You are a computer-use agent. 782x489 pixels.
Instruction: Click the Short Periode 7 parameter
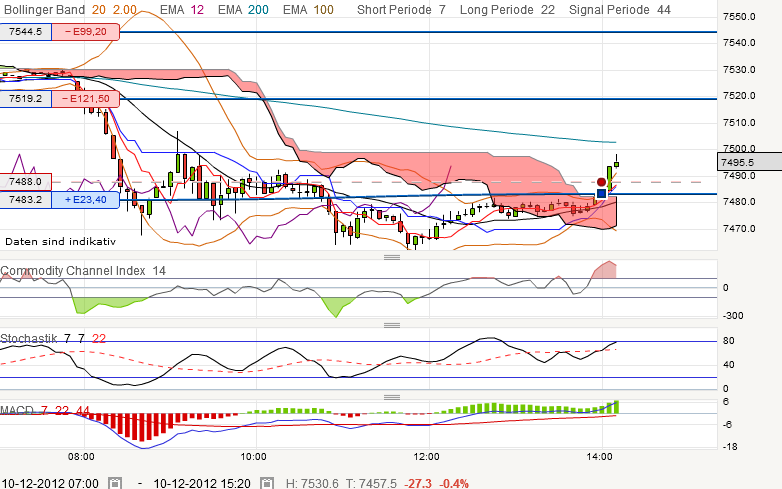click(x=401, y=9)
